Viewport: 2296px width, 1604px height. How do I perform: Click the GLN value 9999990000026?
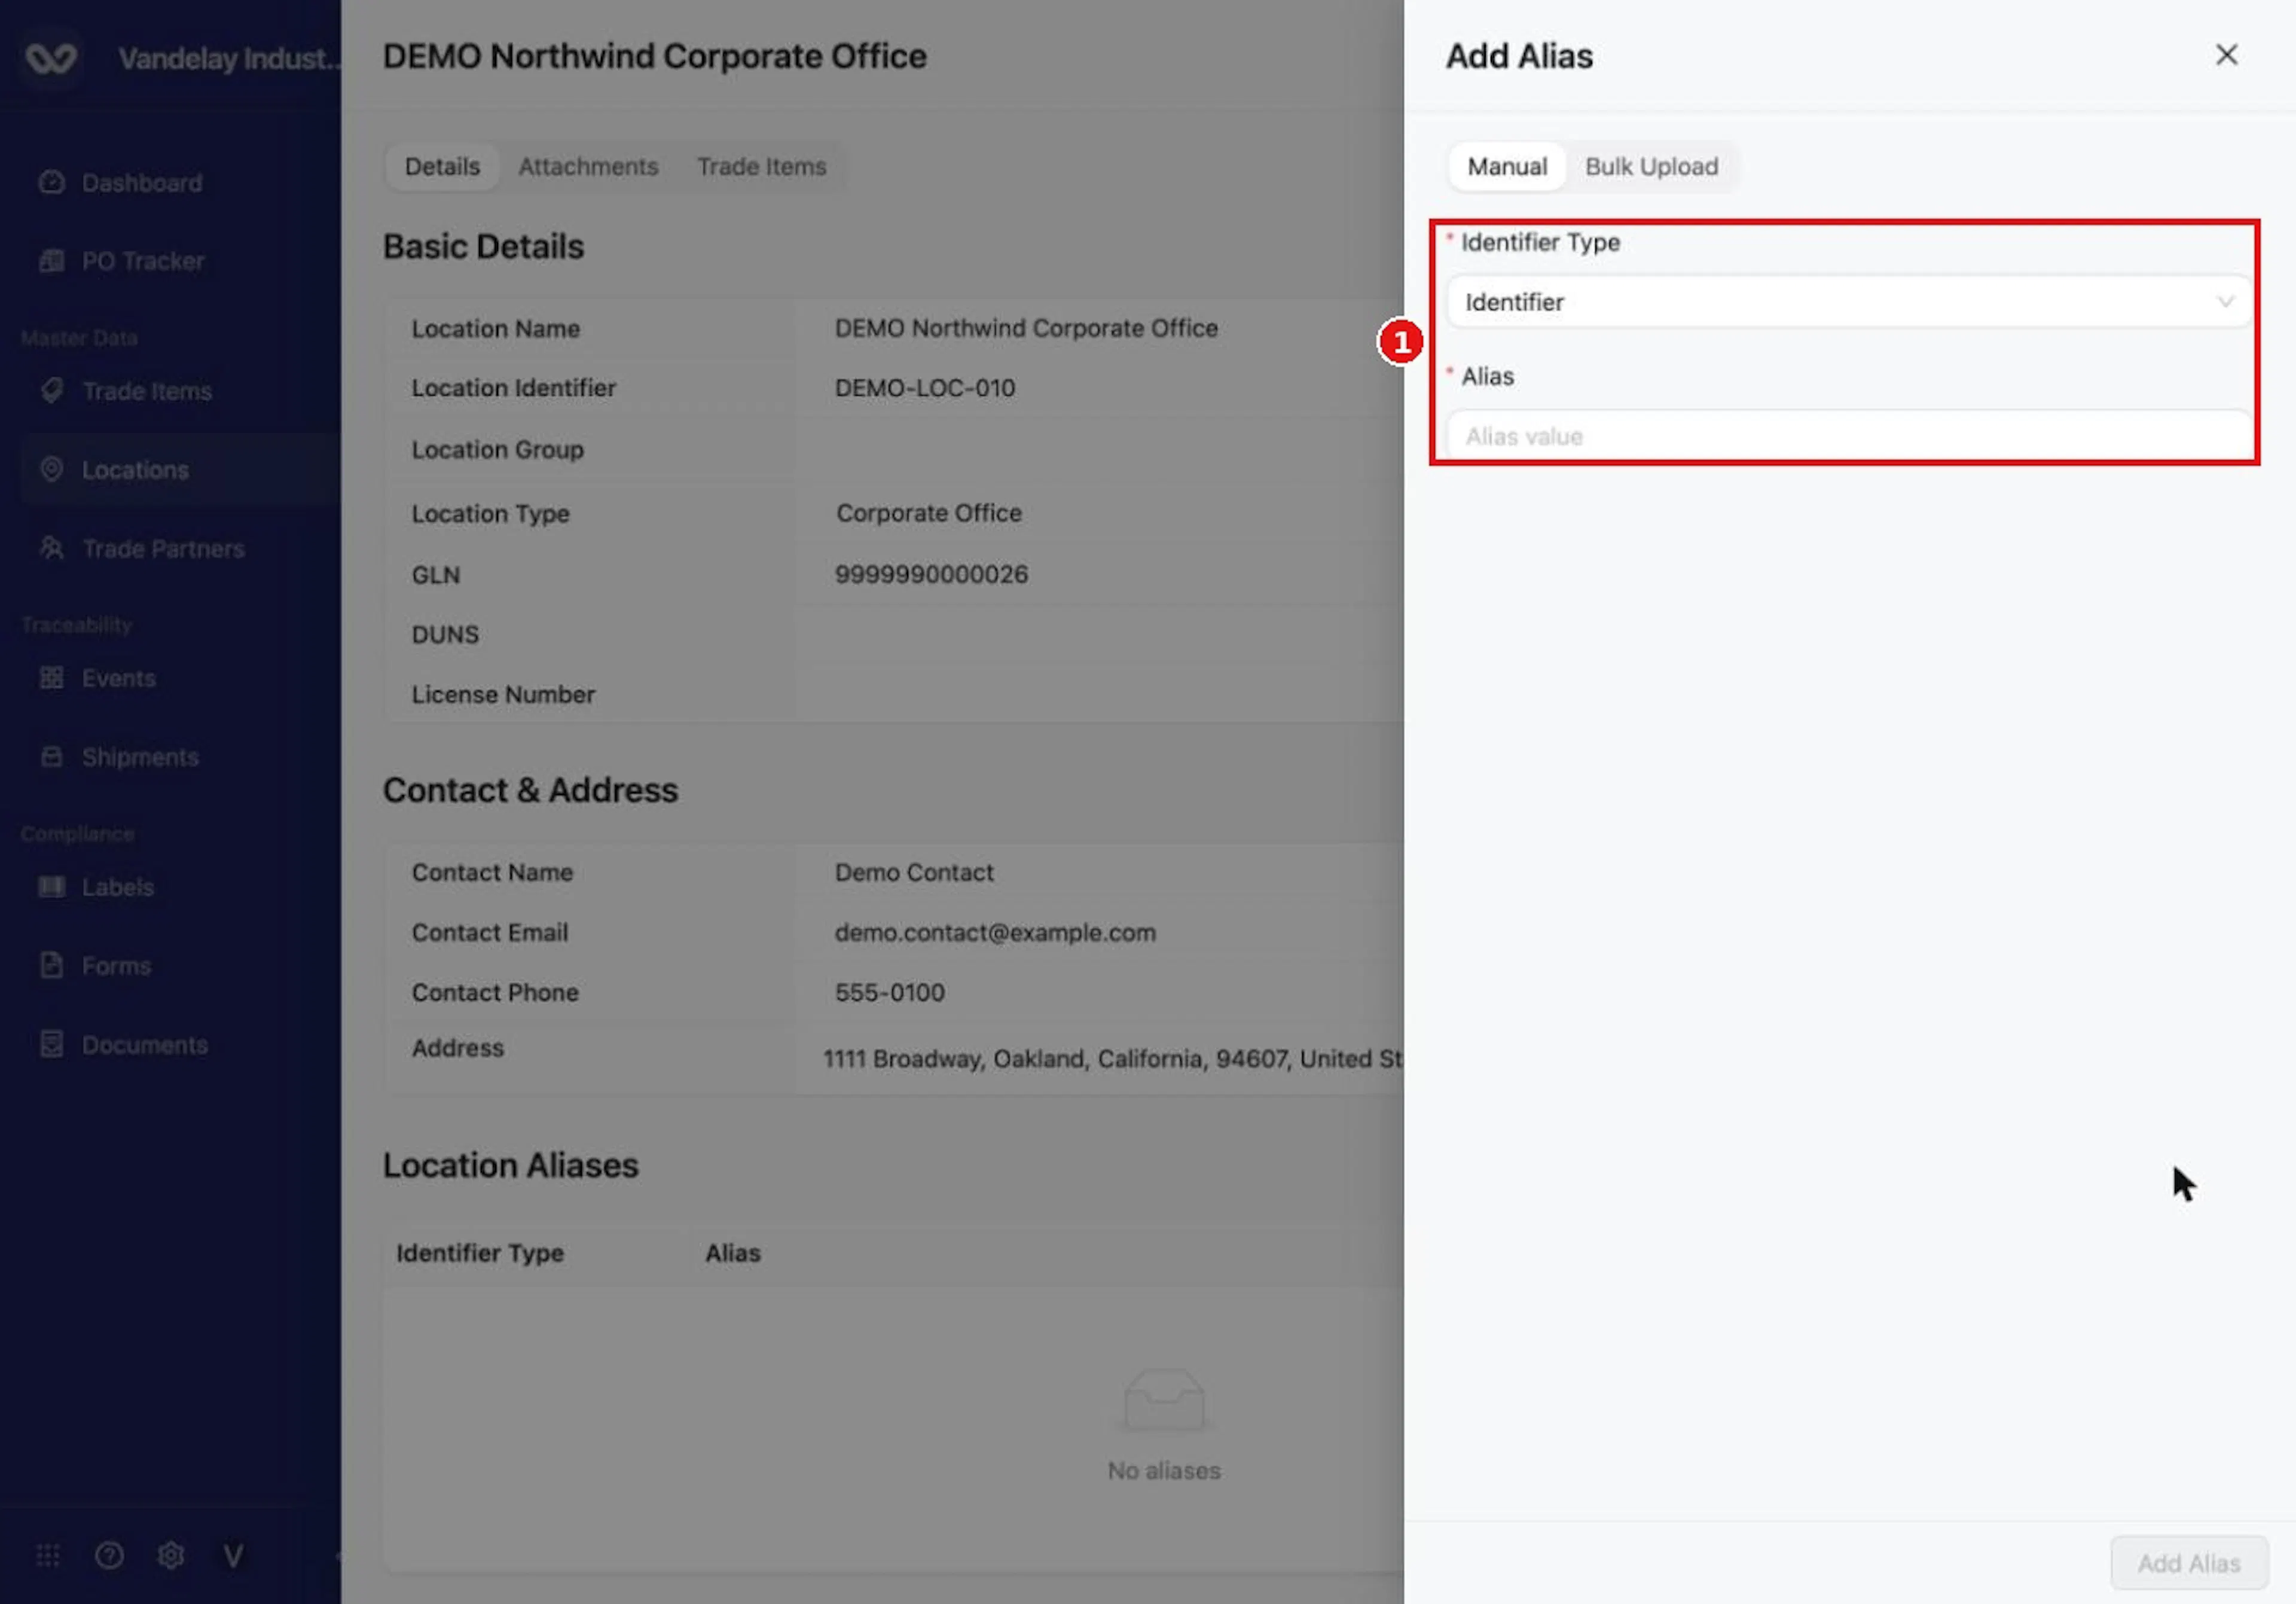coord(931,574)
